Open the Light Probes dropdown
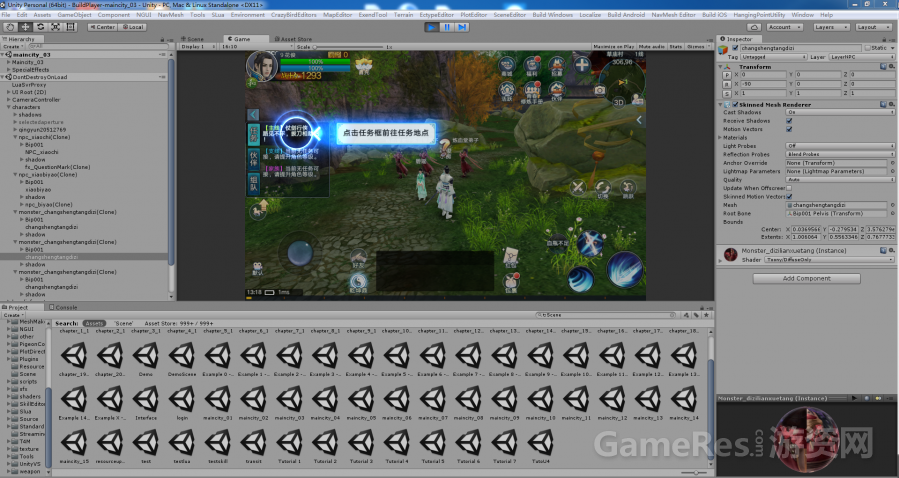899x478 pixels. (x=840, y=146)
